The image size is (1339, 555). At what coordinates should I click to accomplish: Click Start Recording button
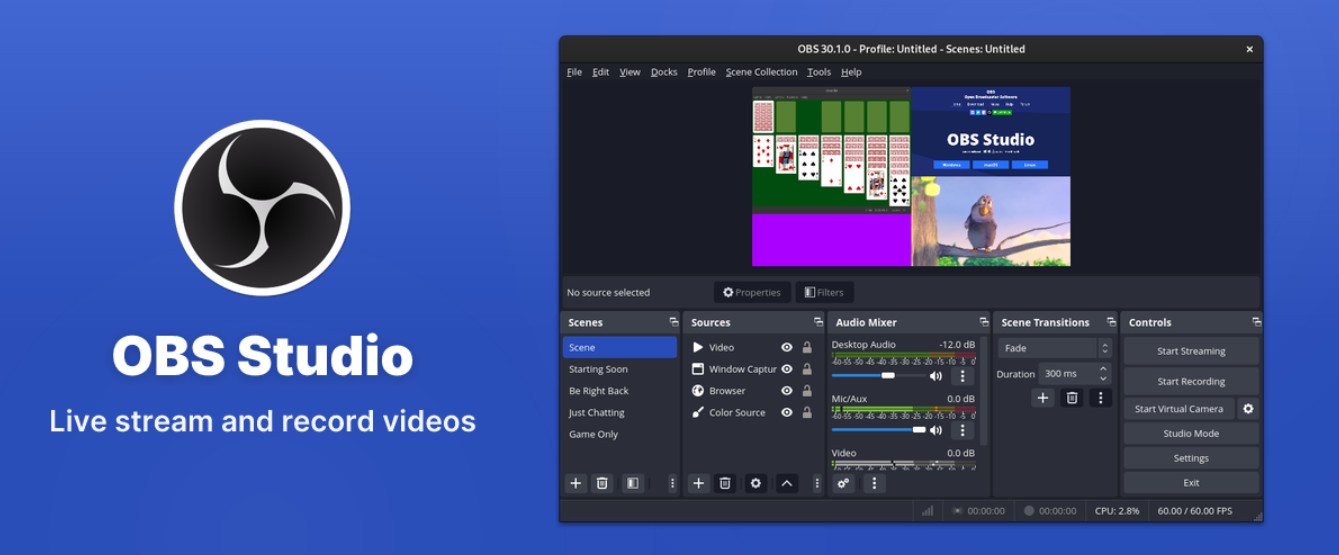(x=1191, y=381)
